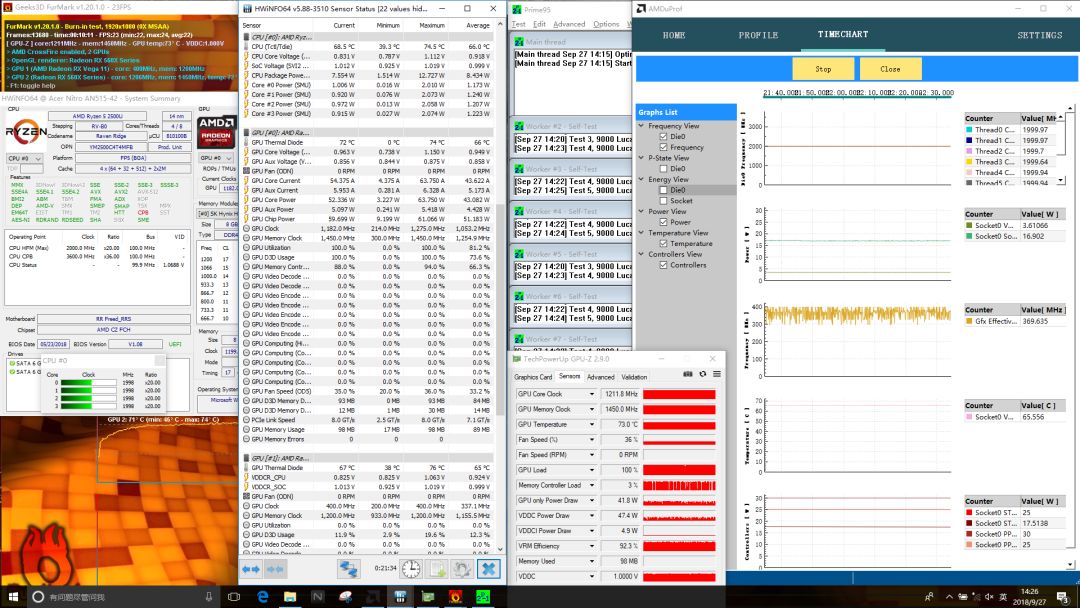Click HWiNFO shrink sensor columns arrows icon
The image size is (1080, 608).
pyautogui.click(x=275, y=569)
